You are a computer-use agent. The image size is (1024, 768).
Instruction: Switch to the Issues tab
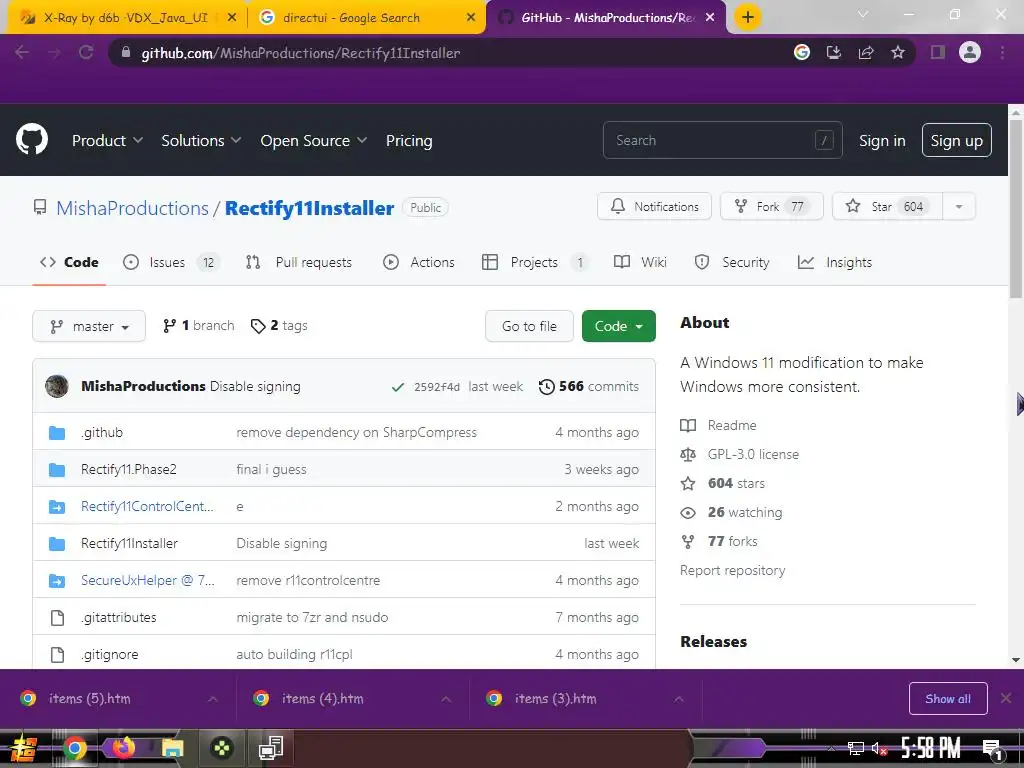pos(172,262)
